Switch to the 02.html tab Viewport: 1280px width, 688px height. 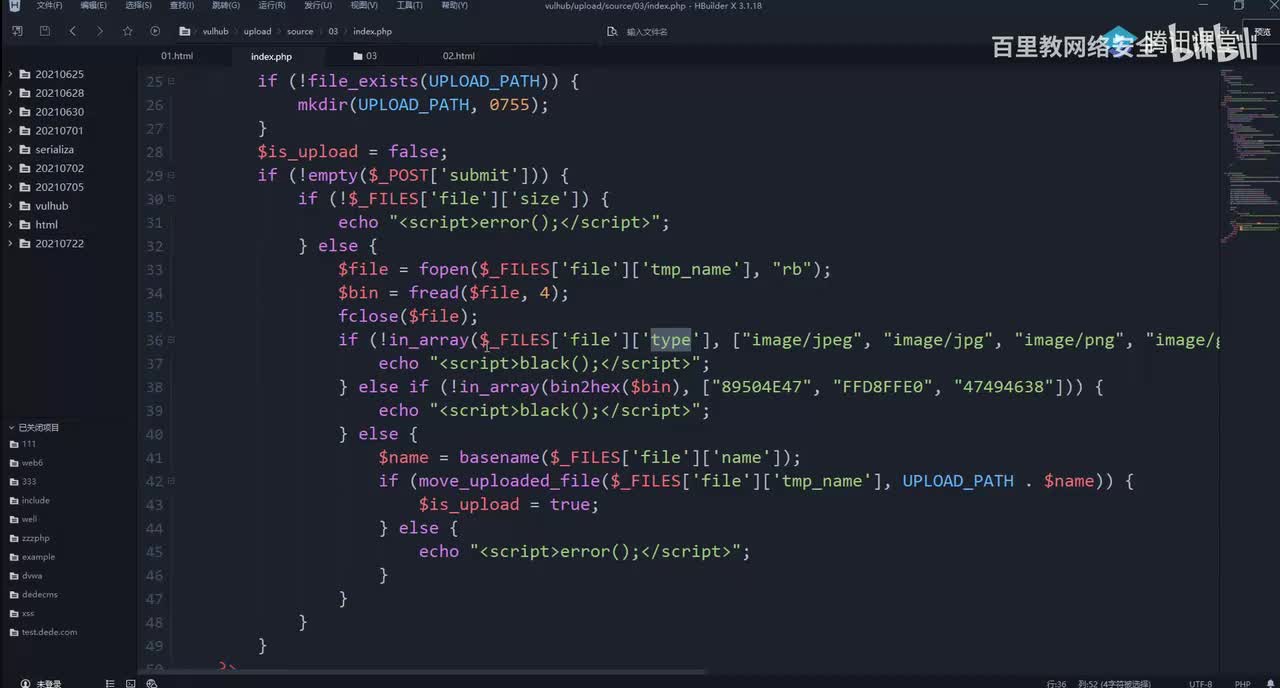[459, 56]
